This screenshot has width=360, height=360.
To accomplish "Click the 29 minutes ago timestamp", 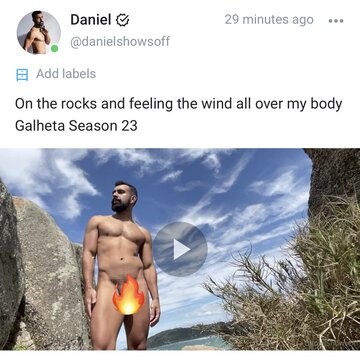I will click(x=269, y=20).
